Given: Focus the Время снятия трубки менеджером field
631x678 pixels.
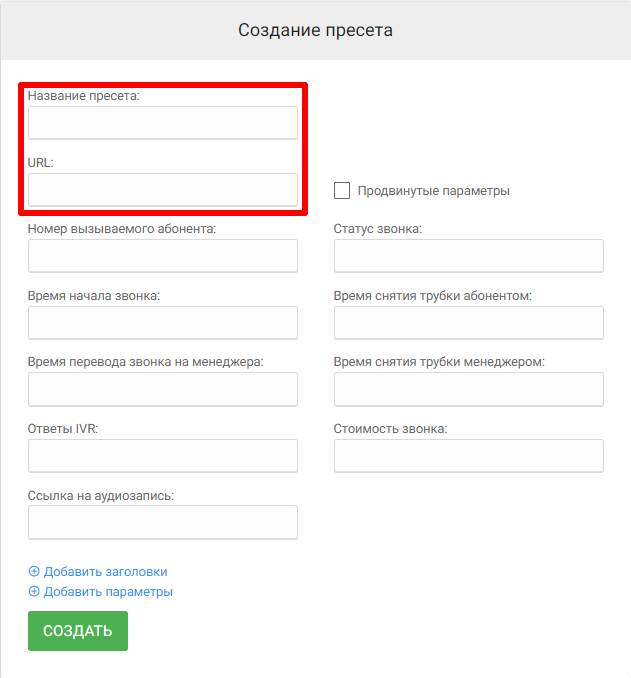Looking at the screenshot, I should tap(469, 389).
